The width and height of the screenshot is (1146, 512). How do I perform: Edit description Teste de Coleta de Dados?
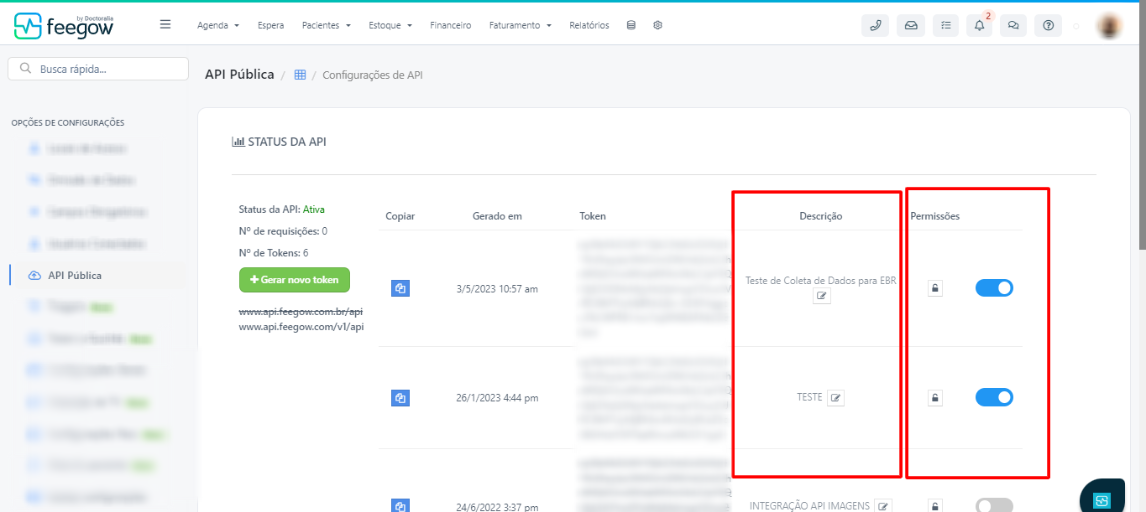point(822,296)
